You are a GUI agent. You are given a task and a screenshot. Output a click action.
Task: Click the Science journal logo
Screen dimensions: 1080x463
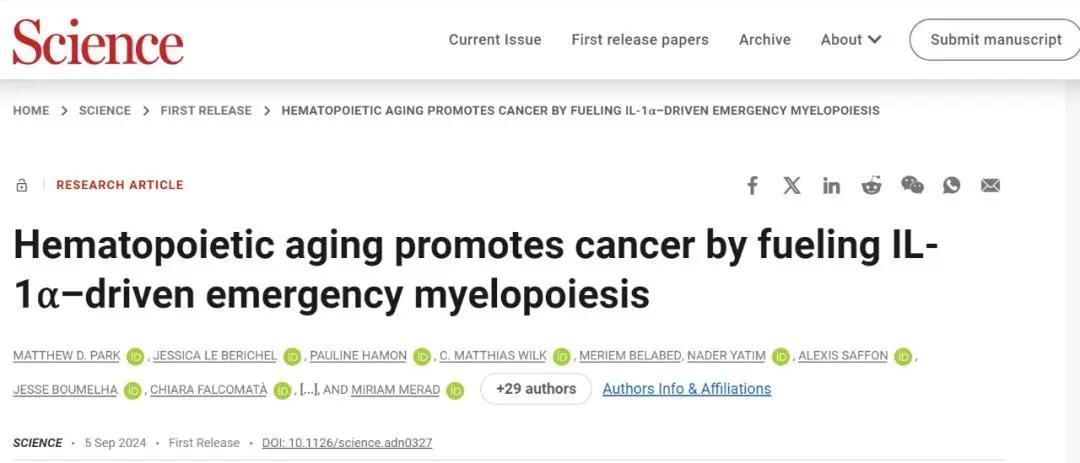coord(98,42)
